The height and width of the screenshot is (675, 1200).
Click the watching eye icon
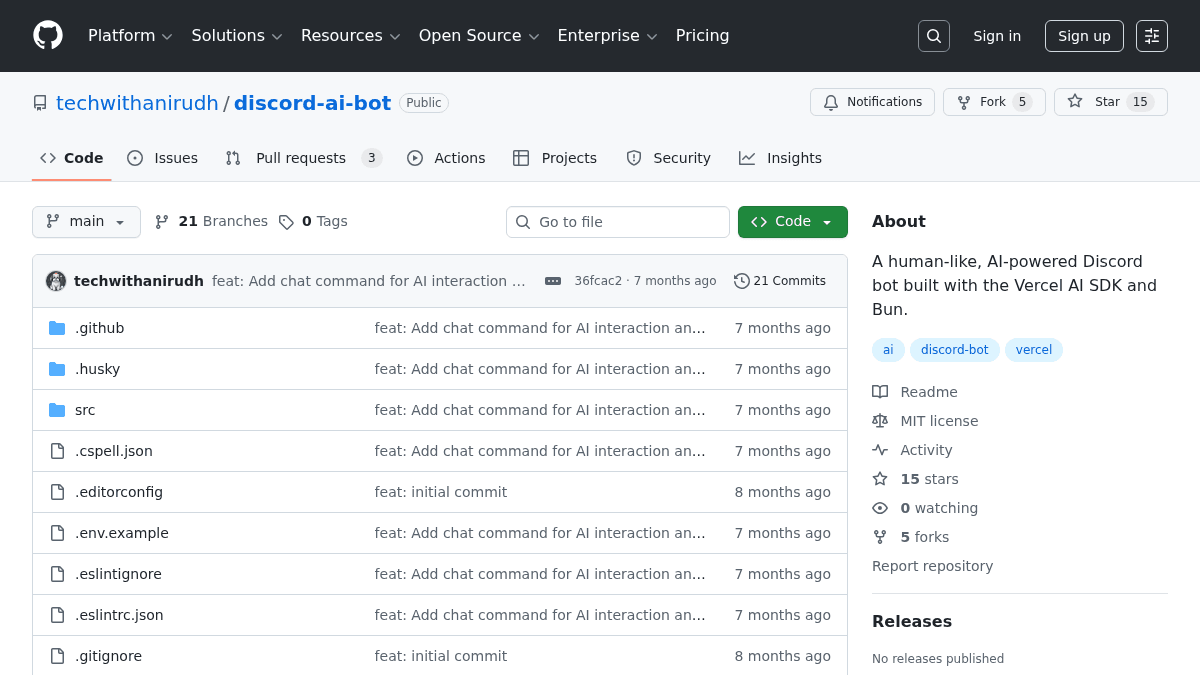(880, 508)
